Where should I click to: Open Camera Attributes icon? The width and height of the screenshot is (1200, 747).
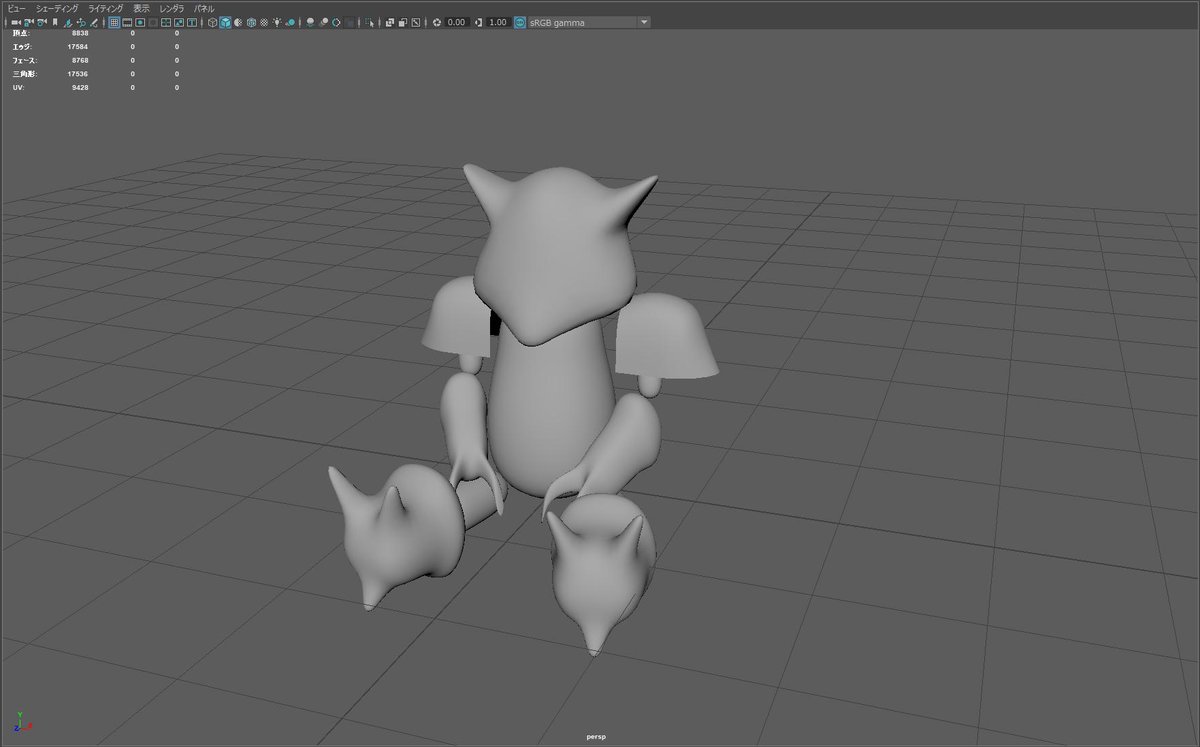(42, 22)
